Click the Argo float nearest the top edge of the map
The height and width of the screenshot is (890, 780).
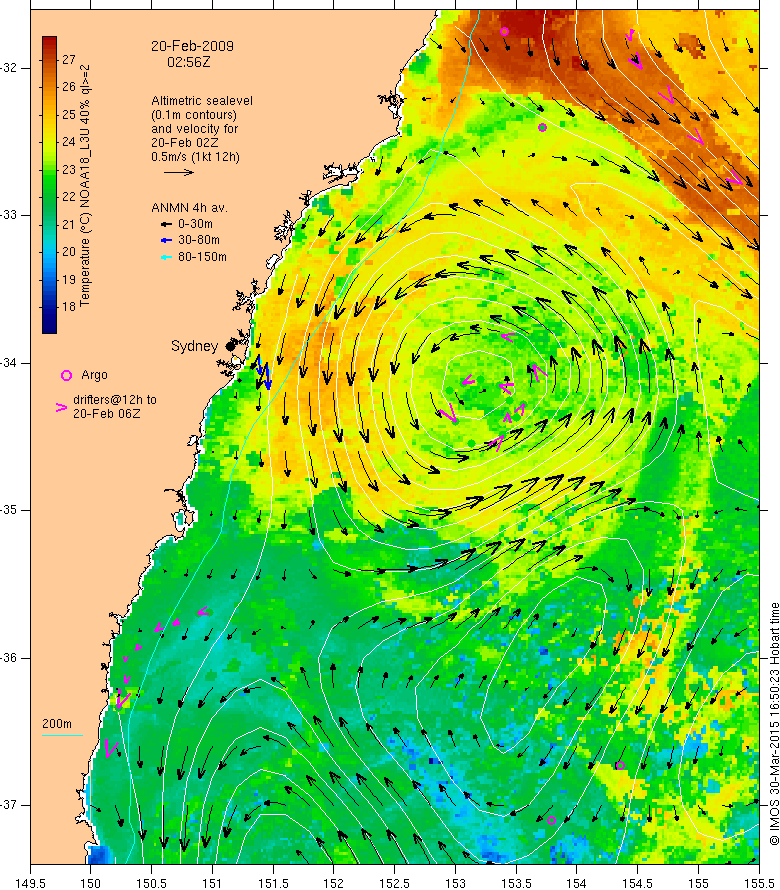coord(504,31)
